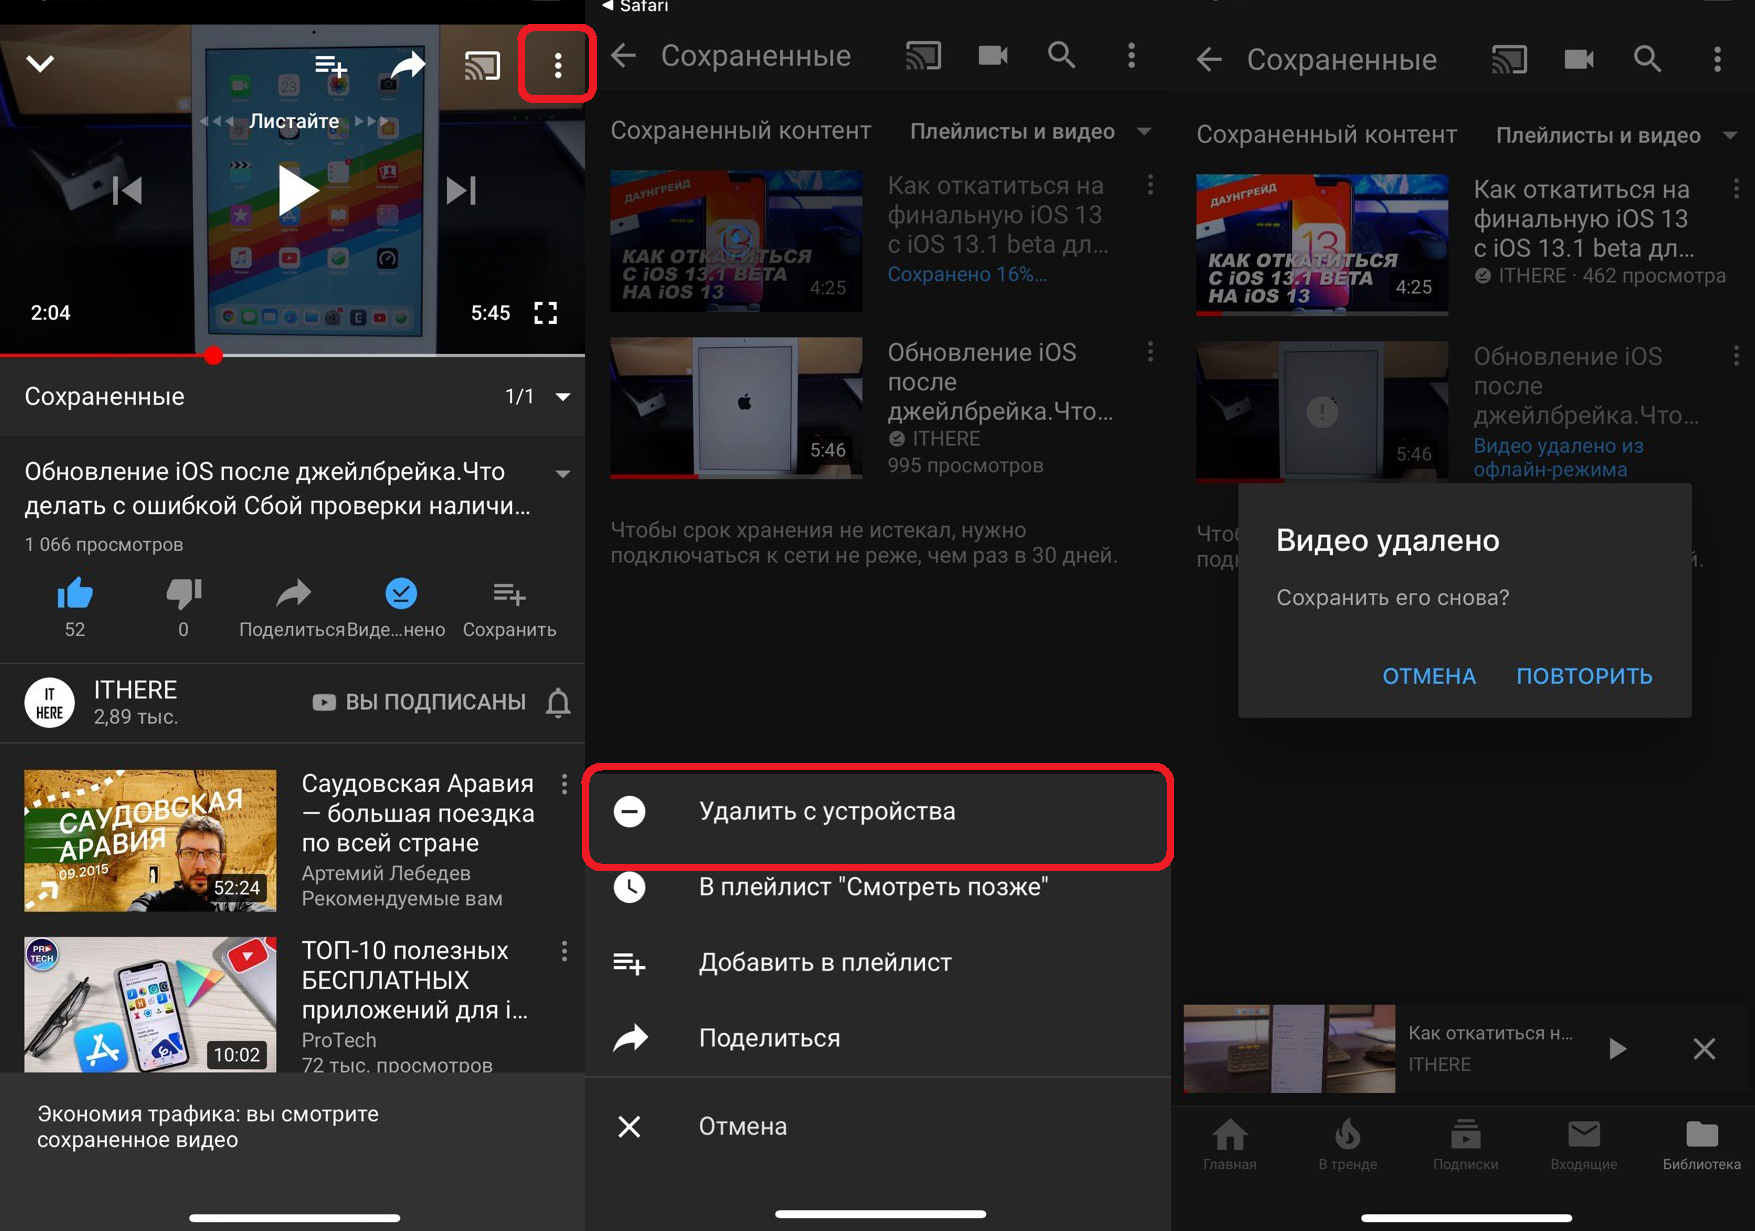Seek using the red progress bar handle
The width and height of the screenshot is (1755, 1231).
pyautogui.click(x=213, y=355)
